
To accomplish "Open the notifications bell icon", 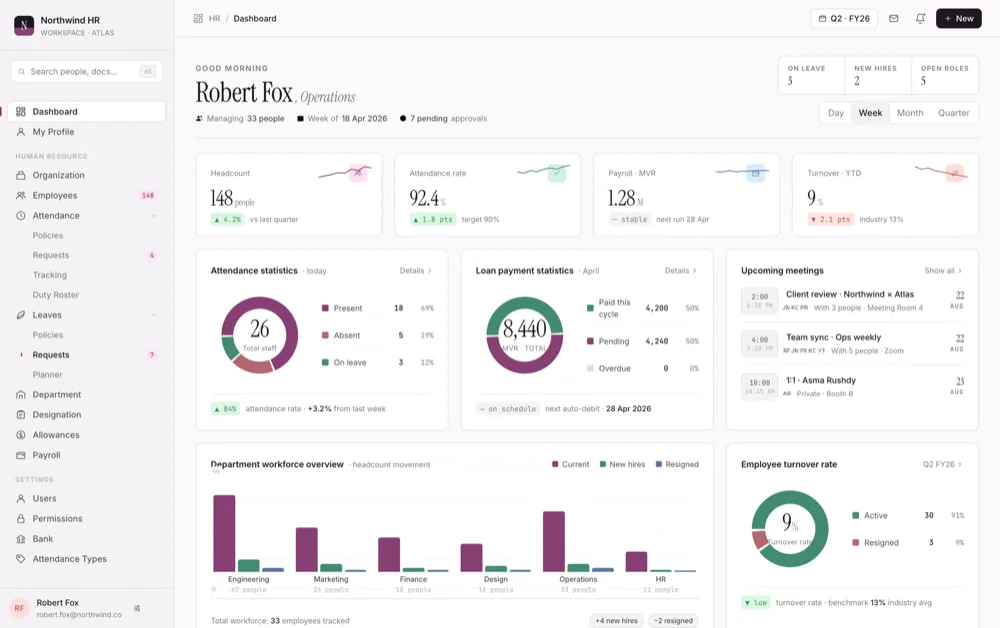I will coord(920,18).
